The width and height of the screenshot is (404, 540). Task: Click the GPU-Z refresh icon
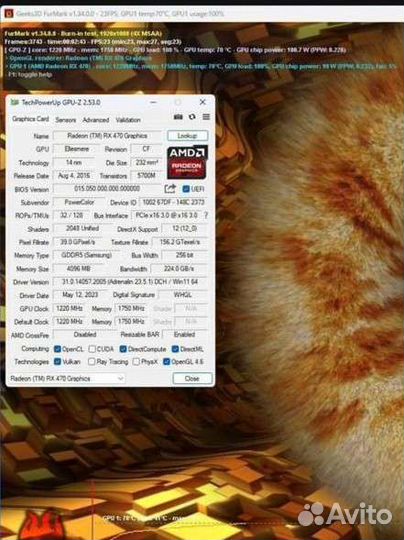[x=192, y=117]
